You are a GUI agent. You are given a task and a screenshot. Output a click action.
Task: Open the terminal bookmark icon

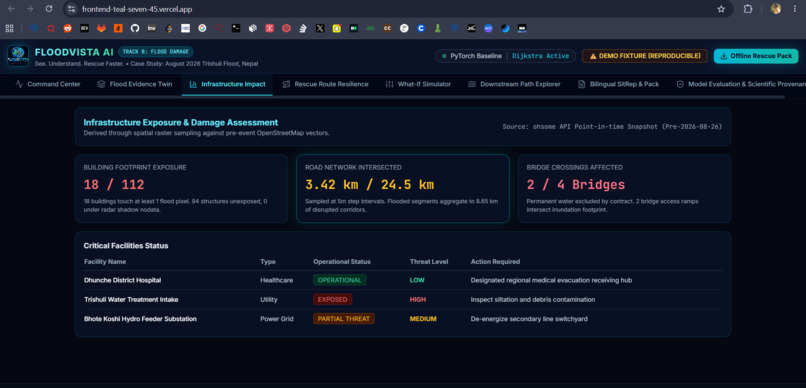click(x=236, y=28)
